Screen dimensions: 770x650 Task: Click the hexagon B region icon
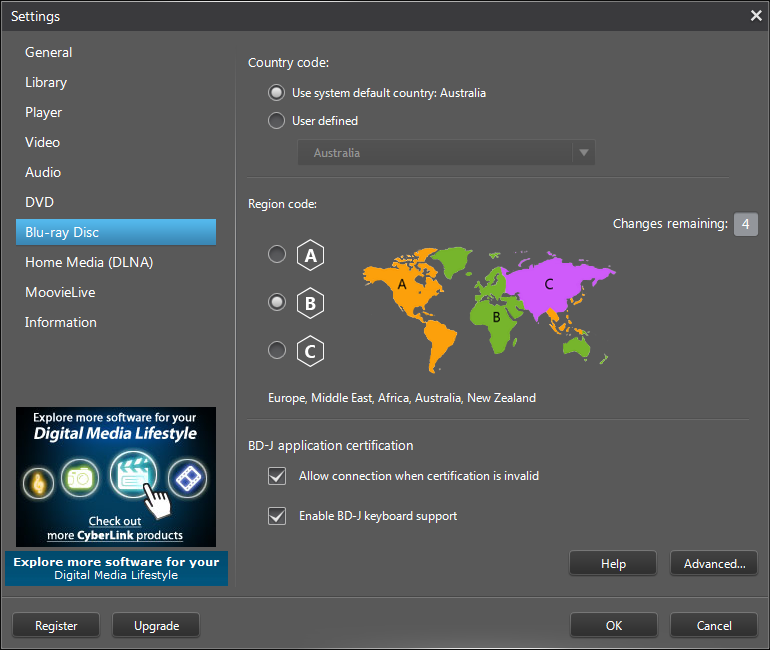311,303
